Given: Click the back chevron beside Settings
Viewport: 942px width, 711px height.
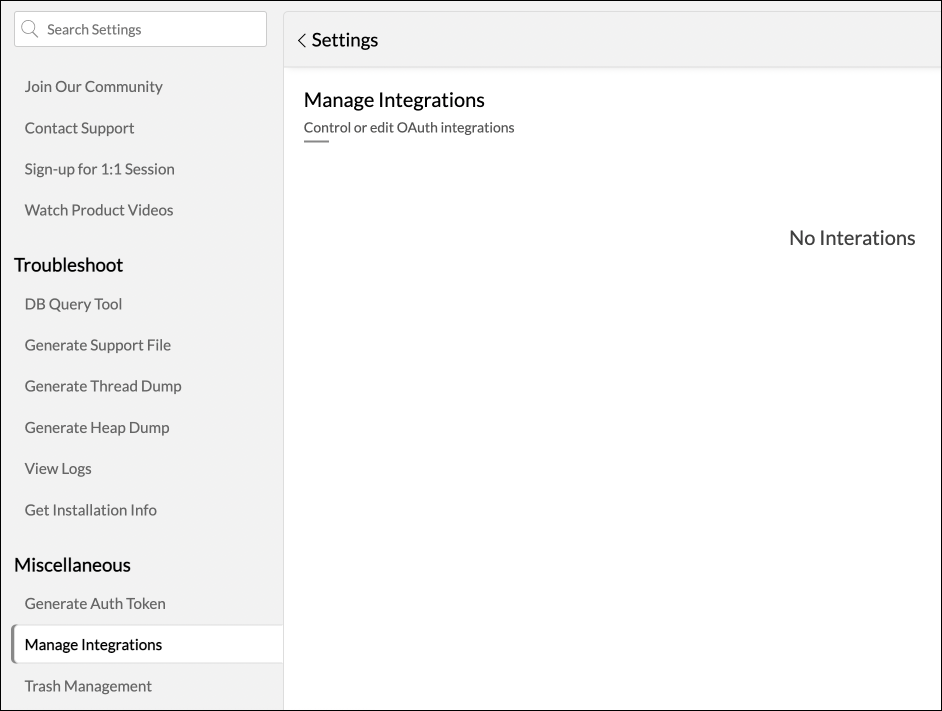Looking at the screenshot, I should [x=301, y=41].
